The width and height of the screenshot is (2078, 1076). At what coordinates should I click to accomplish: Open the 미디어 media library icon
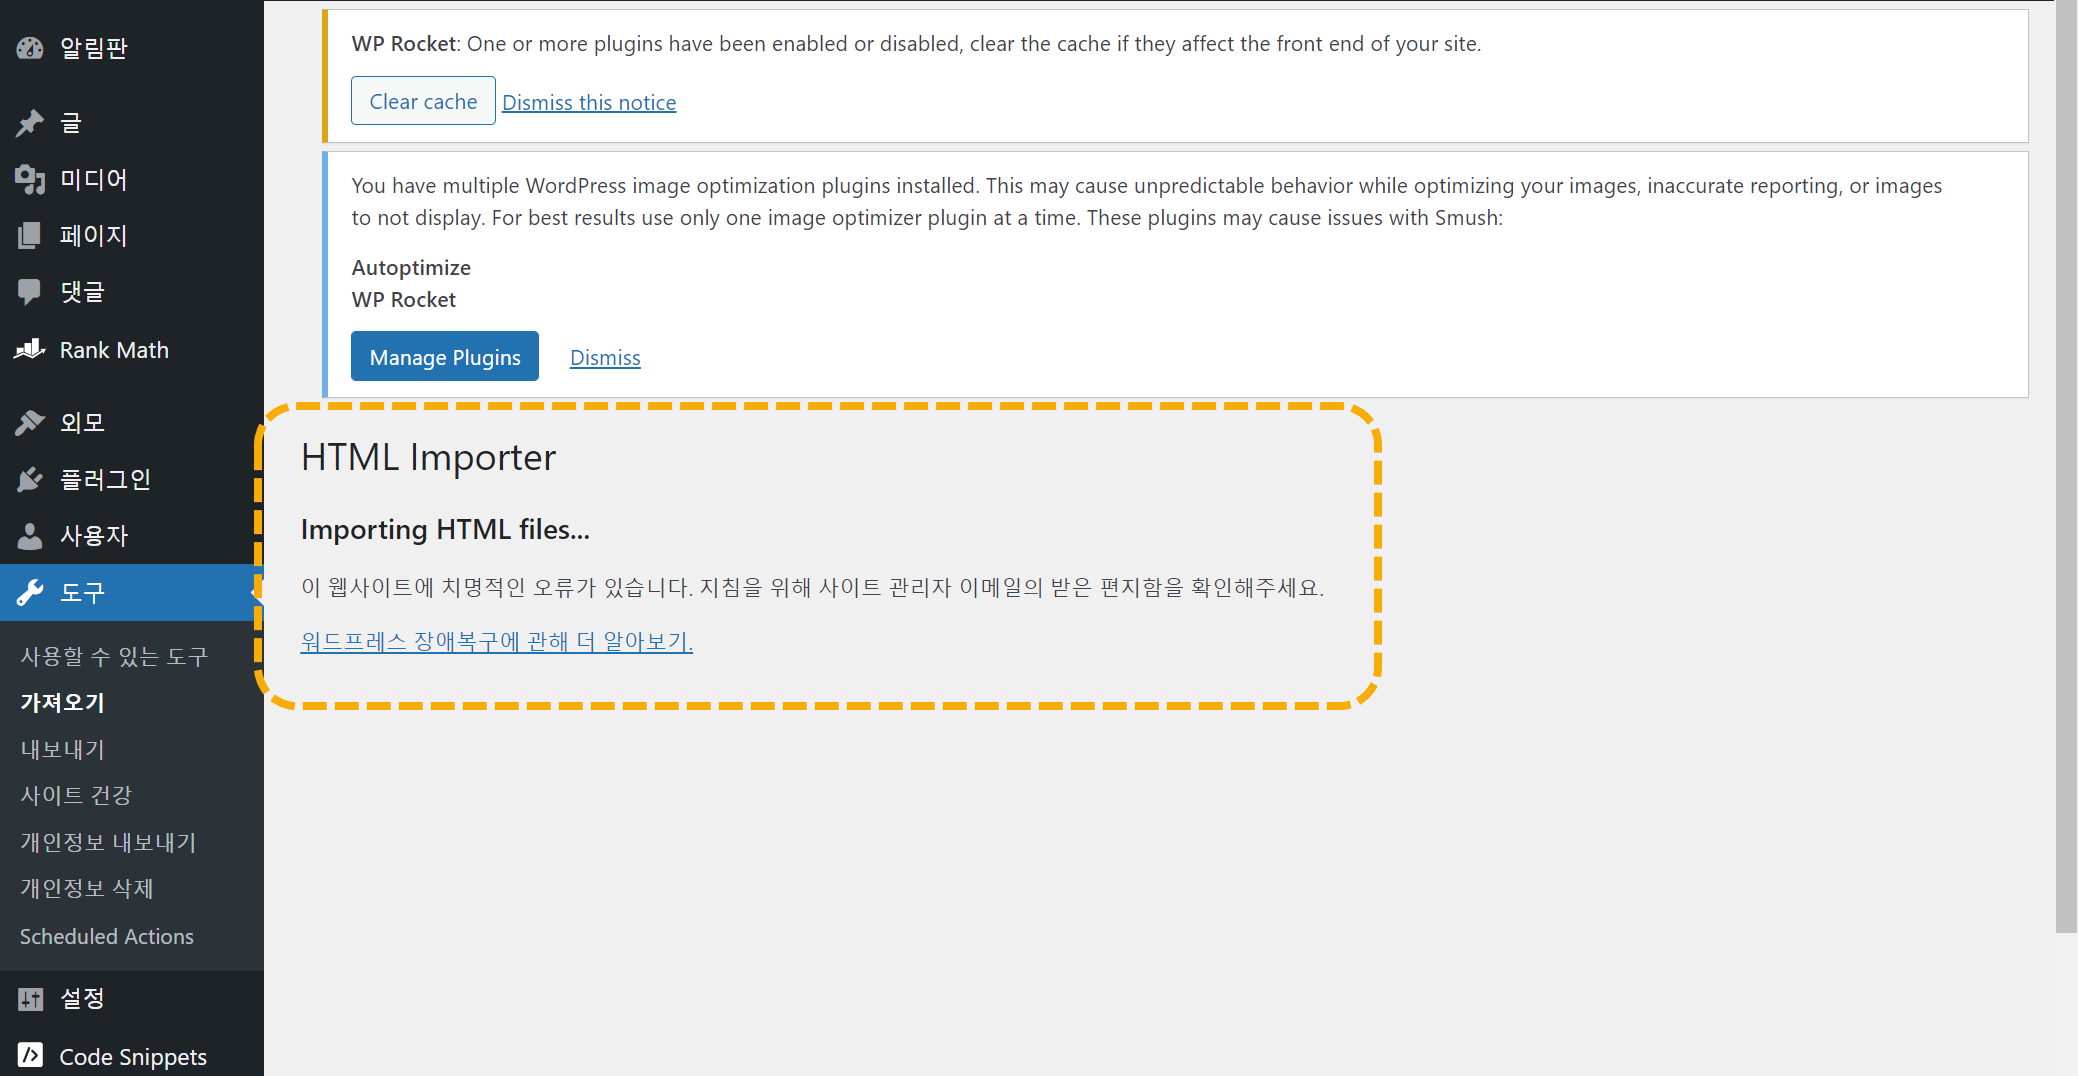click(x=30, y=180)
